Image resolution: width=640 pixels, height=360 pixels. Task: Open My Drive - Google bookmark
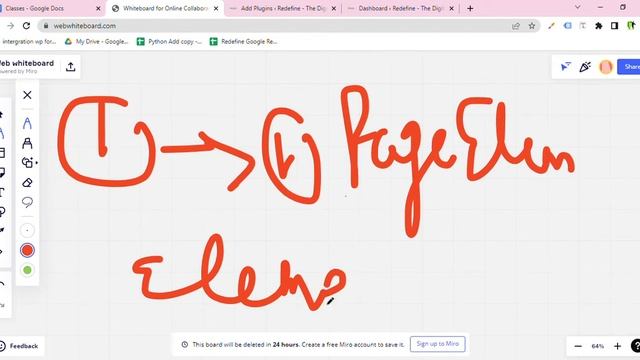tap(96, 41)
